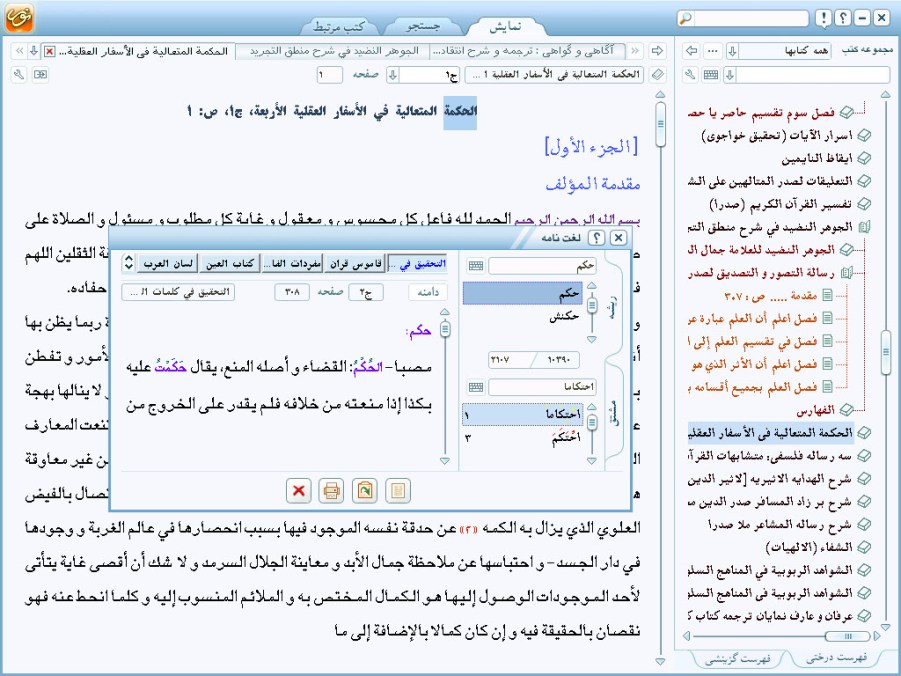Click the ellipsis button beside collection dropdown
The height and width of the screenshot is (676, 901).
713,51
